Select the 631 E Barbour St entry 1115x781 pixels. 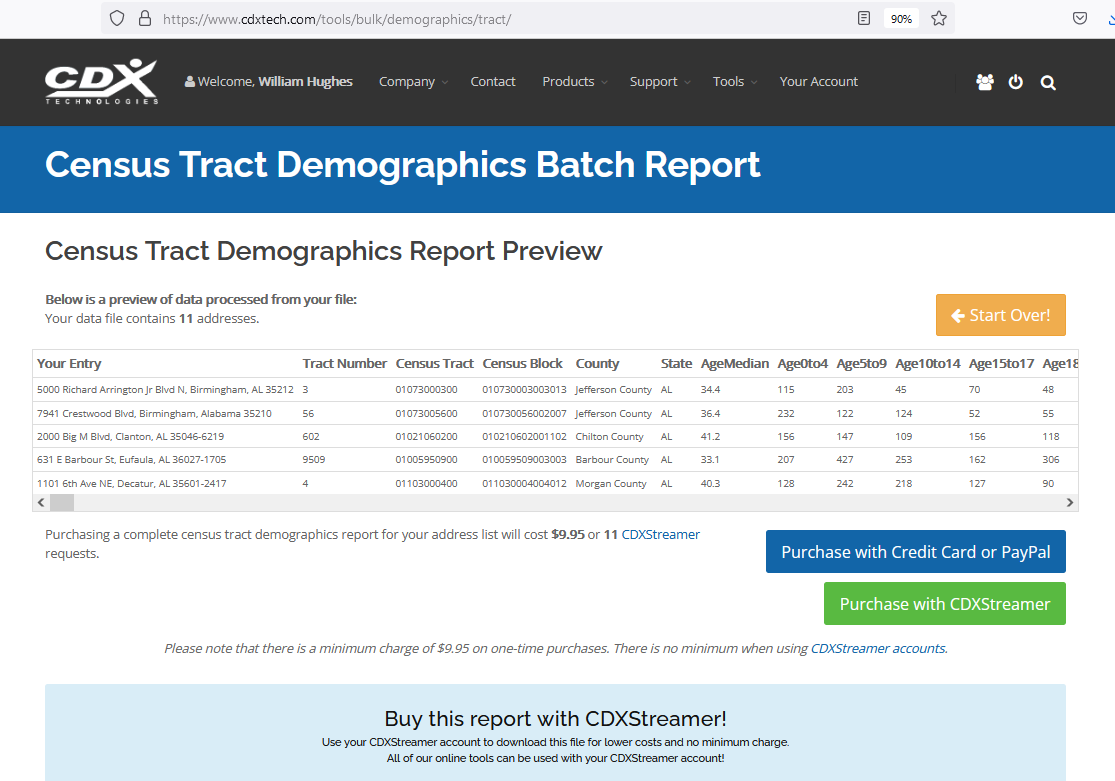[x=132, y=459]
